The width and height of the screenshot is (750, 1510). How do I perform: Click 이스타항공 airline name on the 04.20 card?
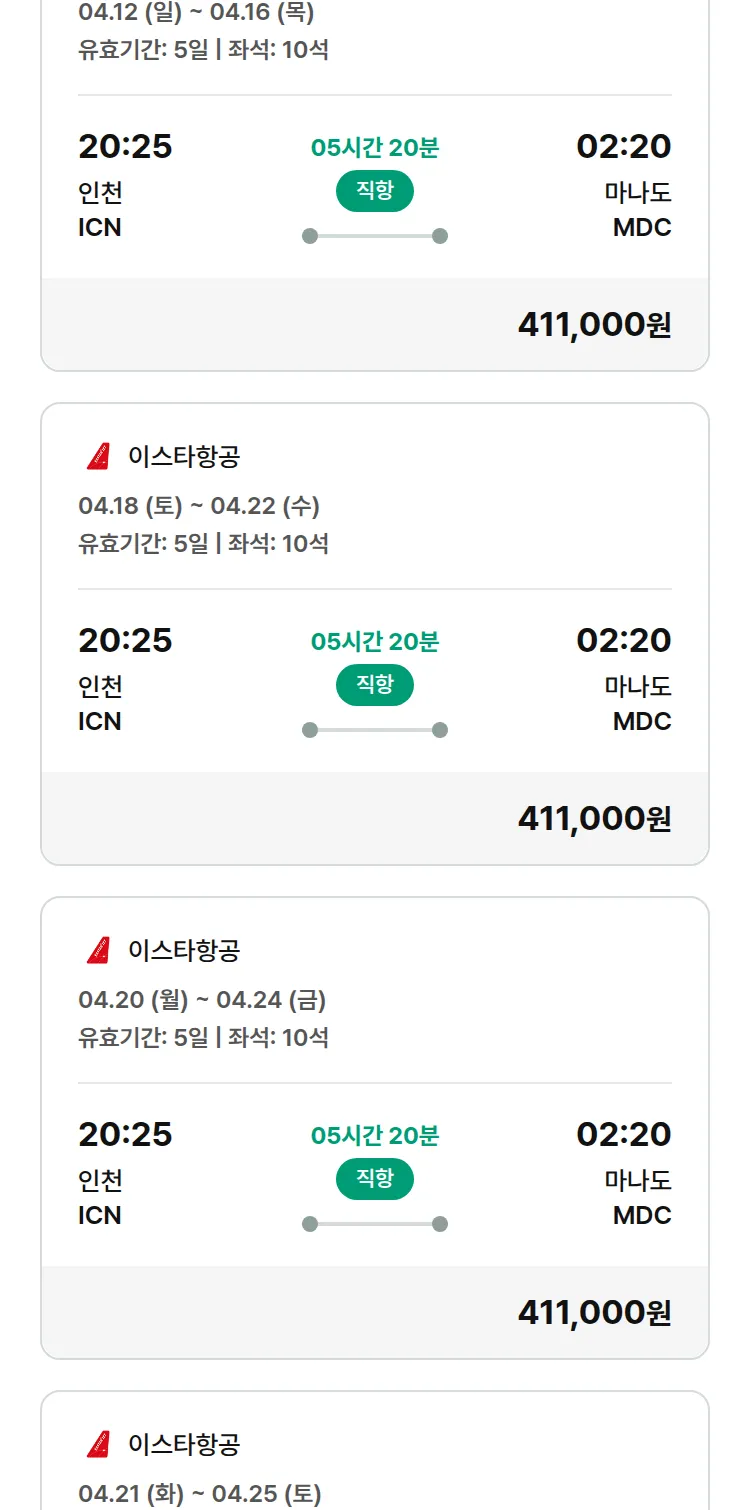tap(184, 950)
